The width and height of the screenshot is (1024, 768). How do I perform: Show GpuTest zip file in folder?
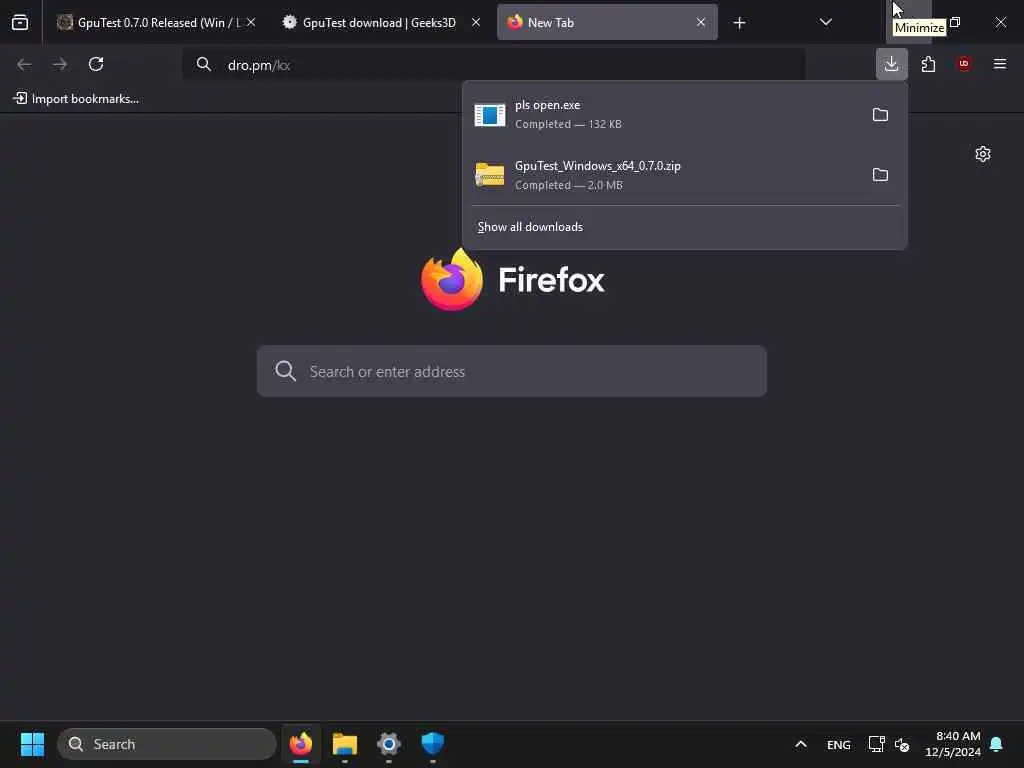click(x=880, y=175)
